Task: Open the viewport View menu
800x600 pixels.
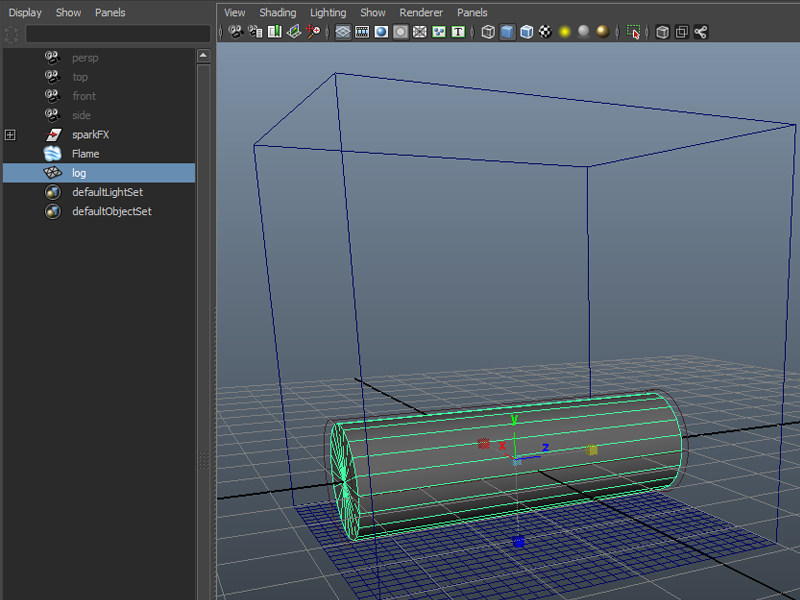Action: coord(235,13)
